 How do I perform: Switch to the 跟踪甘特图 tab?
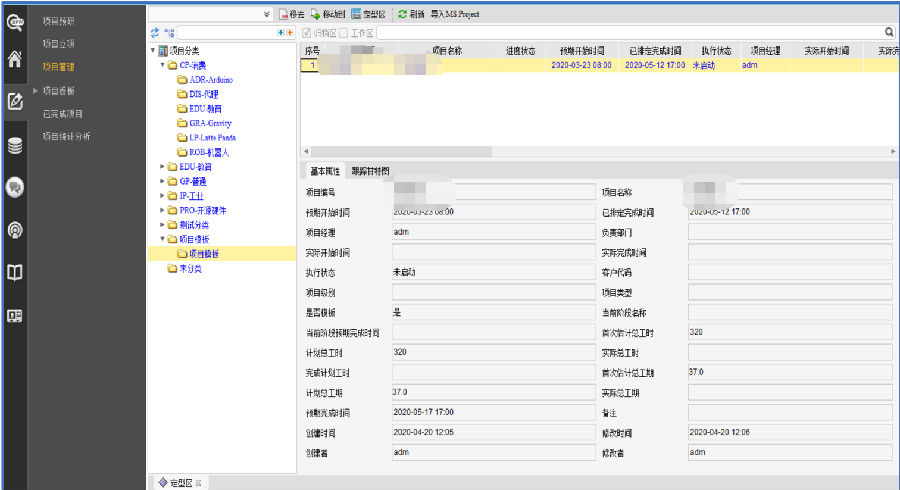click(369, 171)
